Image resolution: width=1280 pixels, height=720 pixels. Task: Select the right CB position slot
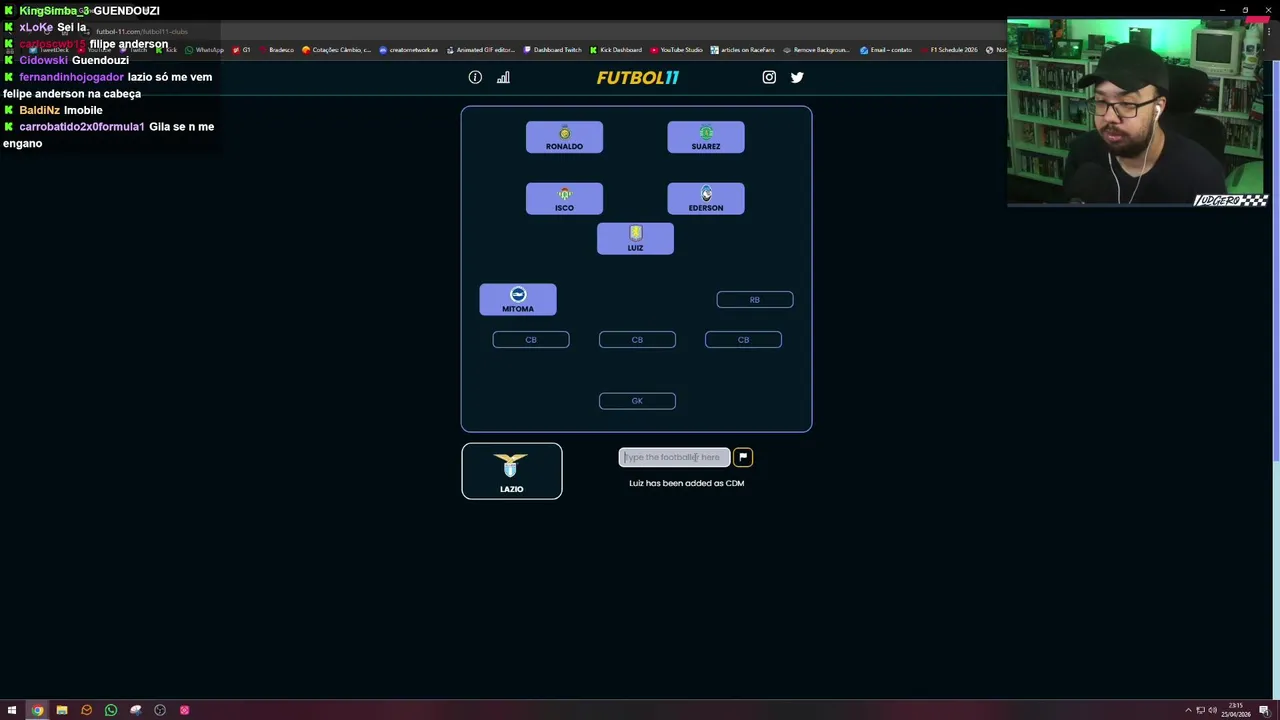point(743,340)
